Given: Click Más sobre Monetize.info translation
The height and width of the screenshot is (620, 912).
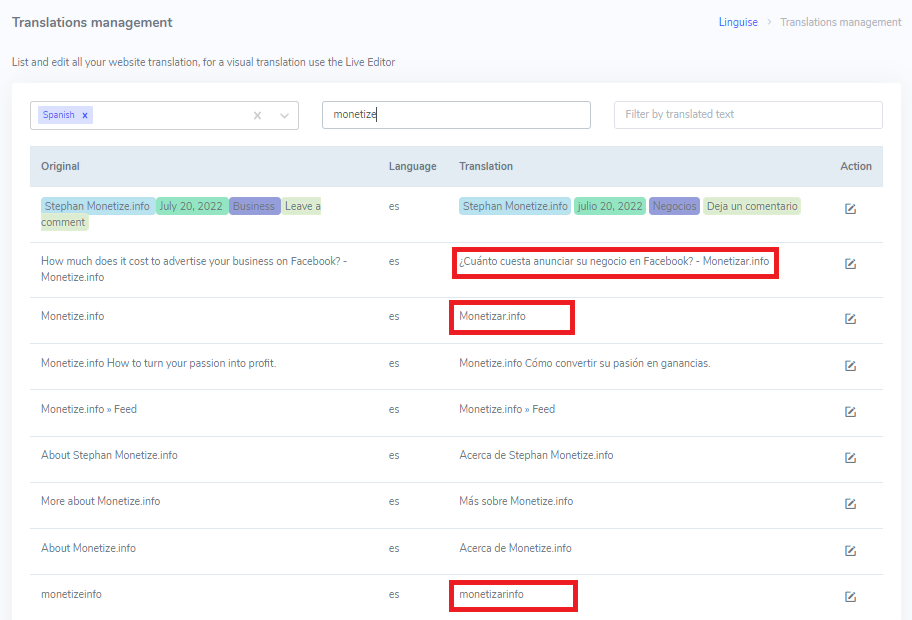Looking at the screenshot, I should (x=516, y=501).
